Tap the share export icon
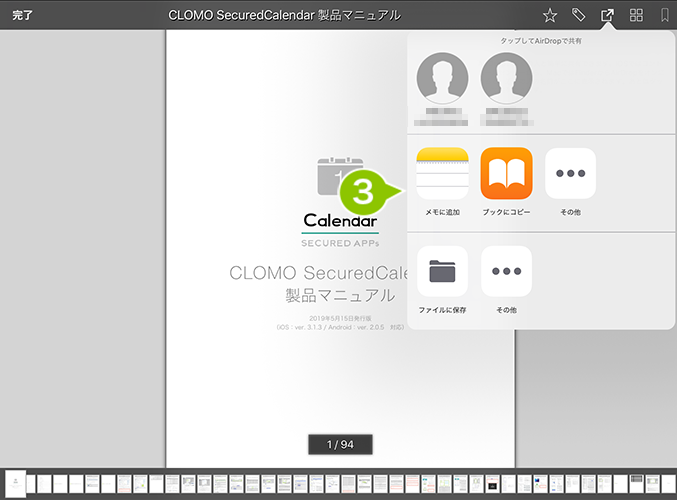 (x=607, y=16)
